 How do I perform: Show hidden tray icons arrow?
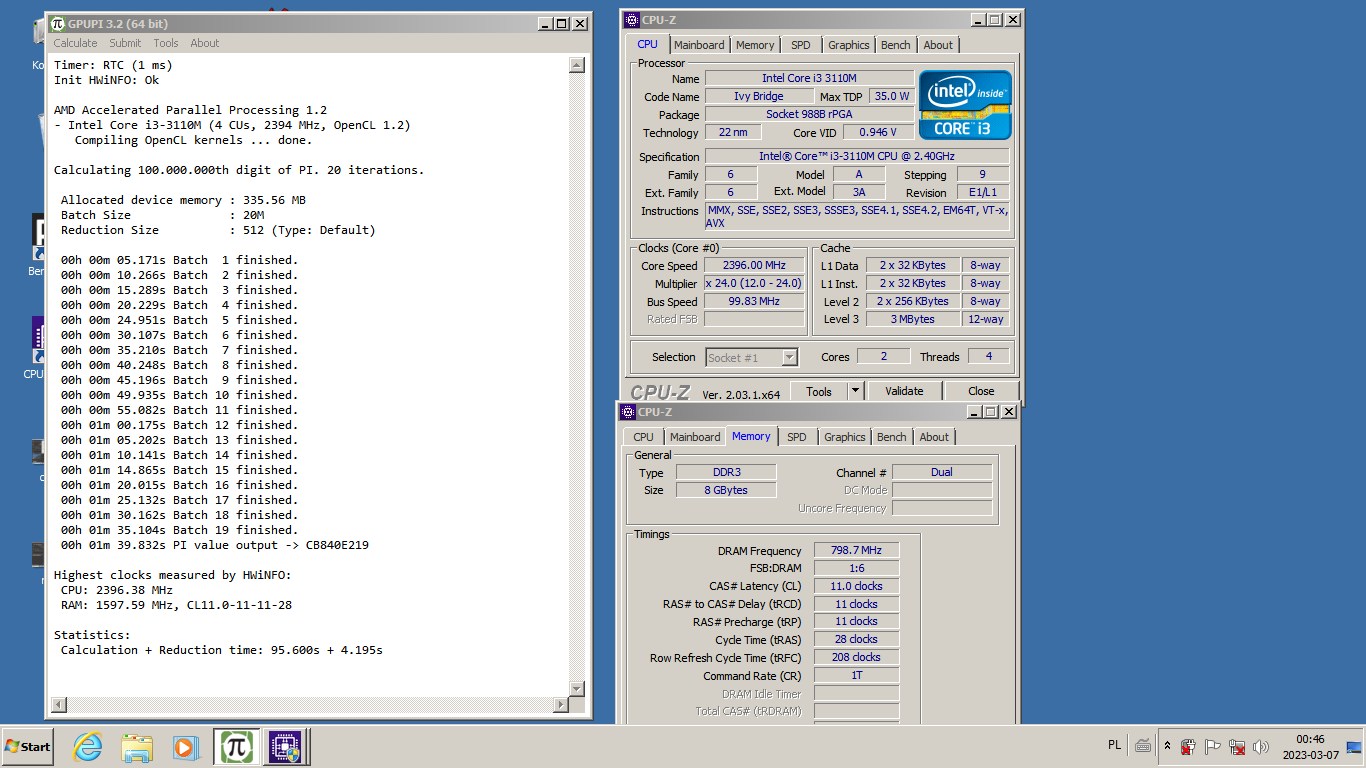coord(1167,746)
